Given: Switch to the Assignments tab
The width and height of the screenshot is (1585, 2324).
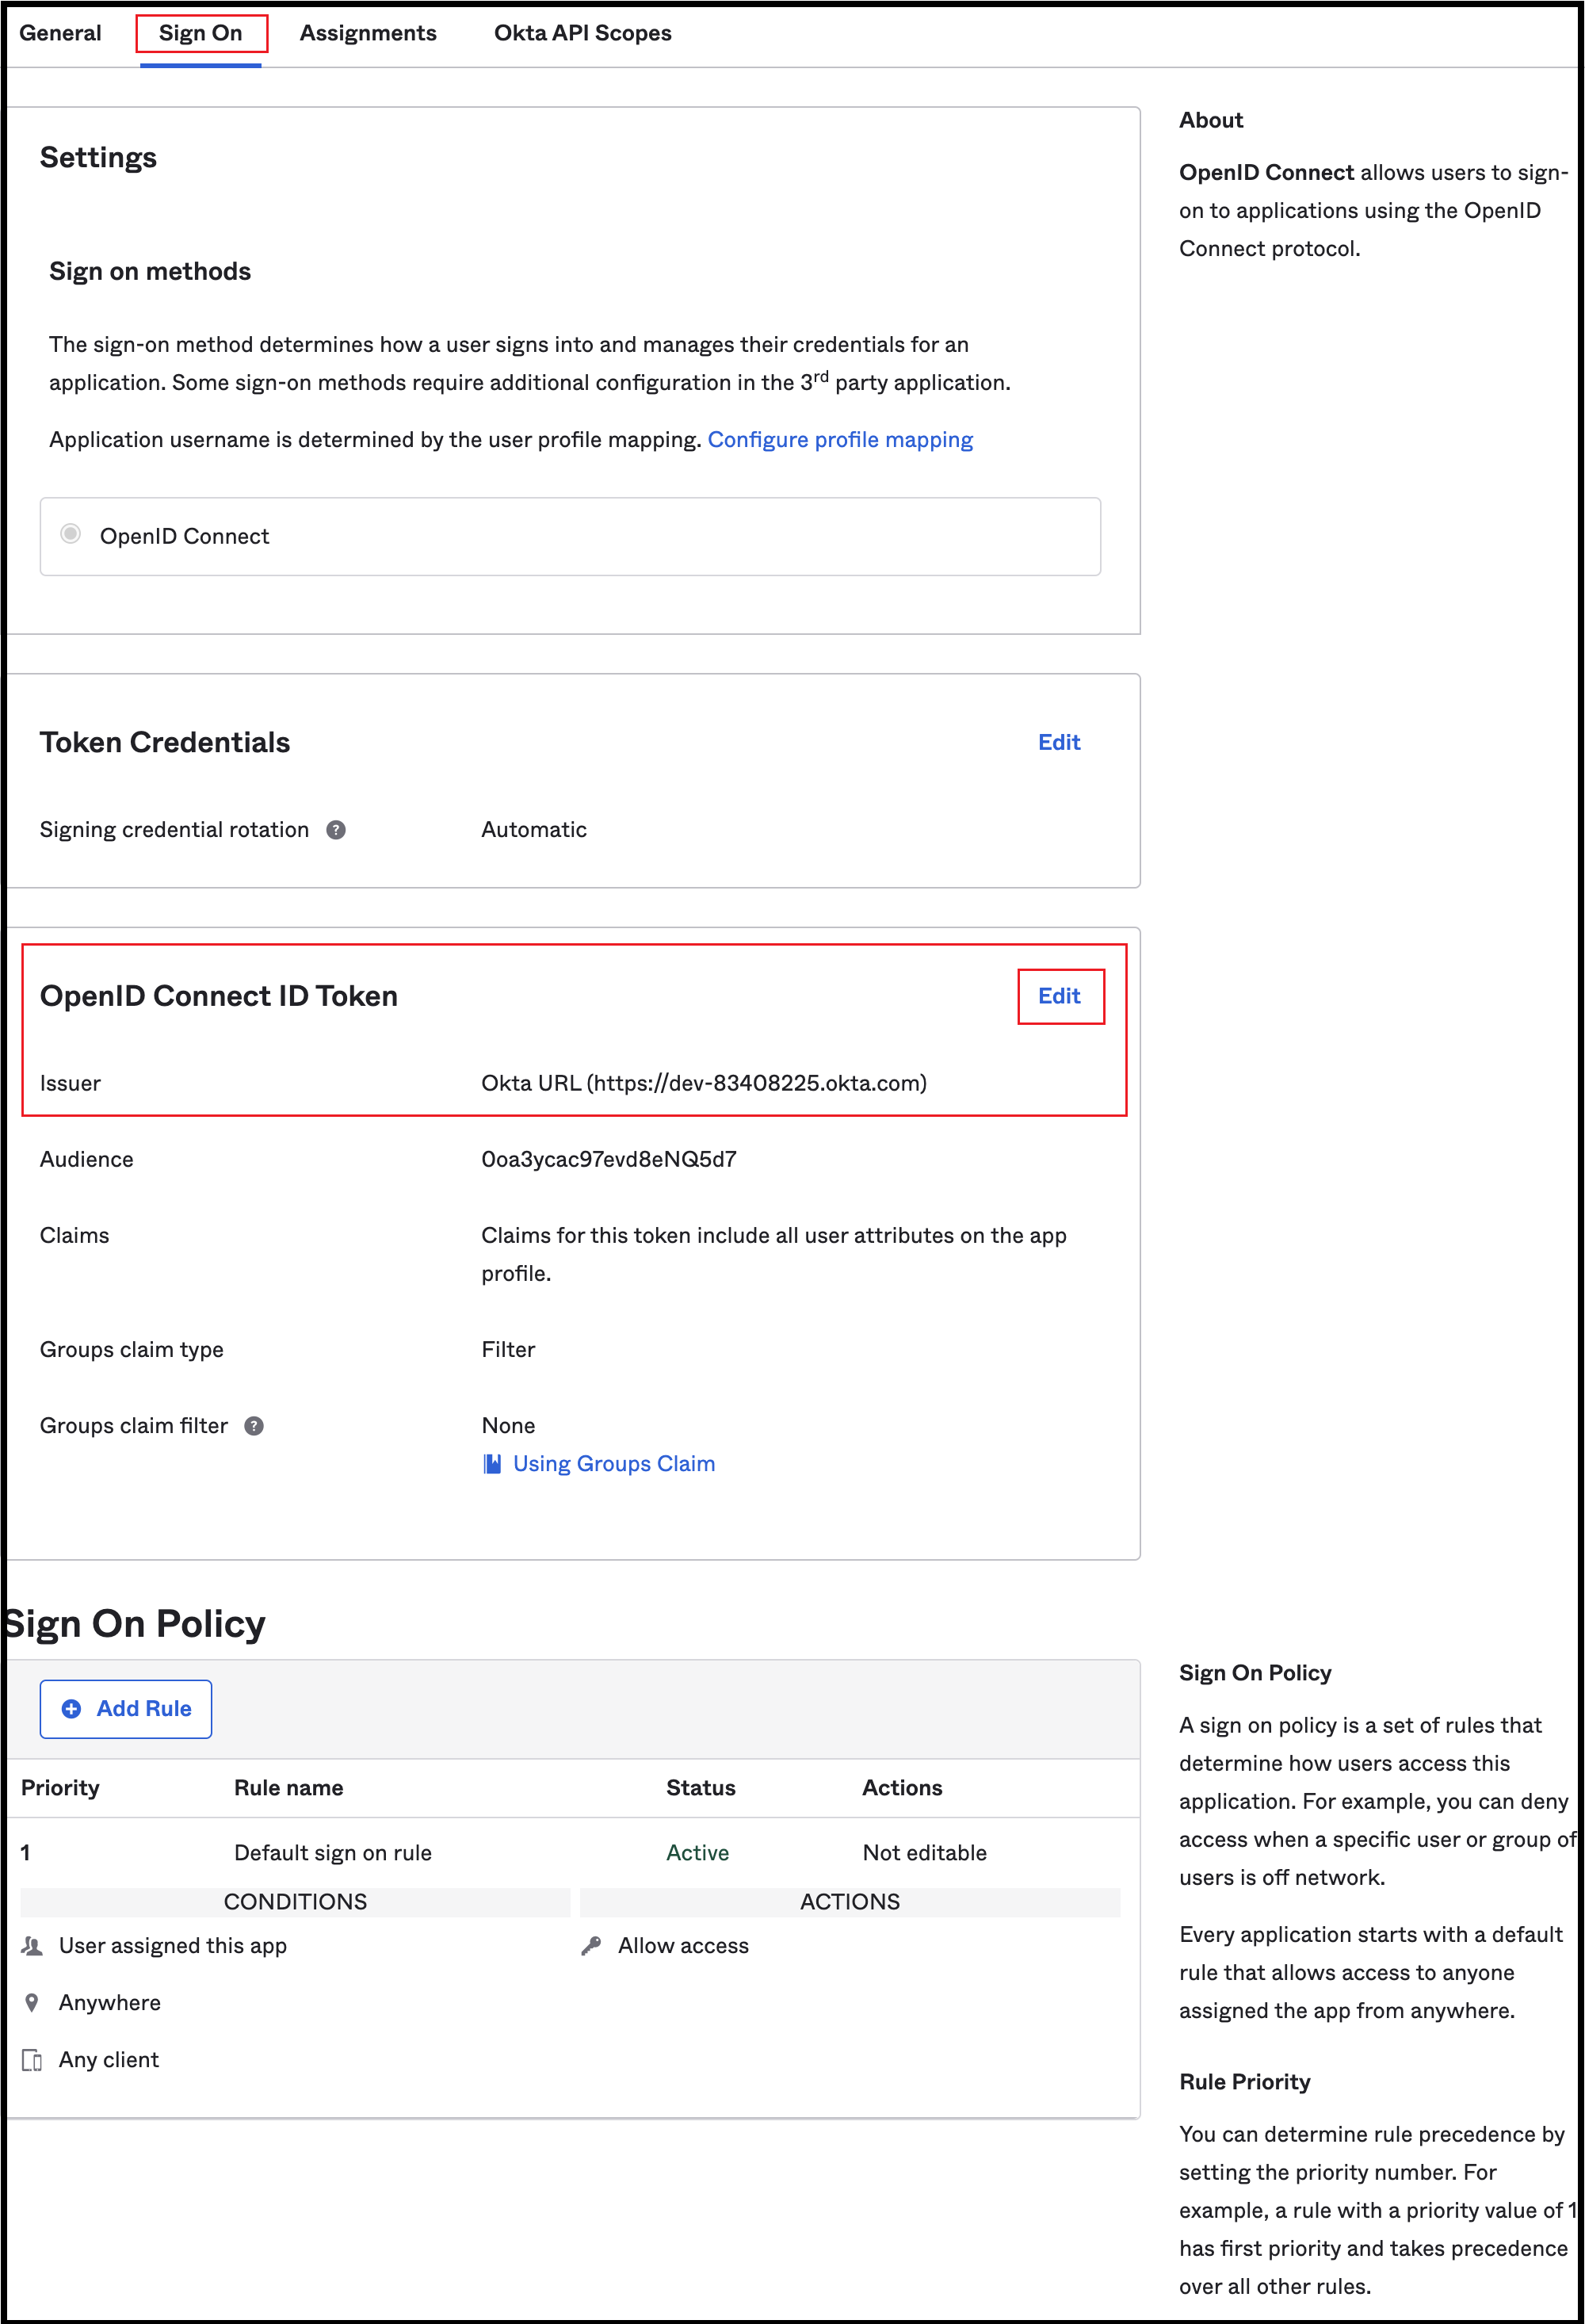Looking at the screenshot, I should 367,33.
